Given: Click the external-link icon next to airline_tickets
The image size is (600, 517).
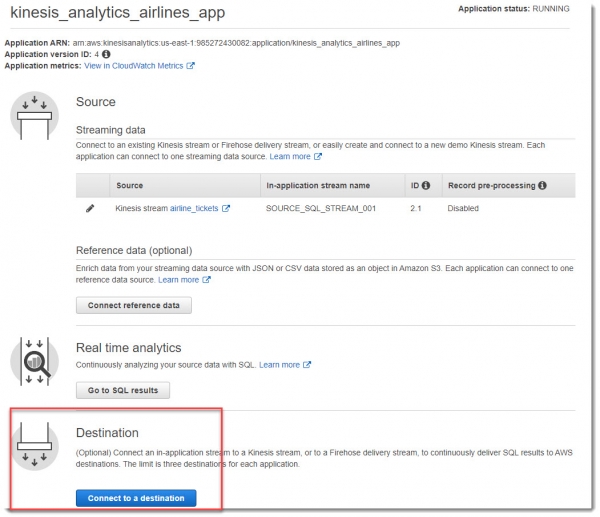Looking at the screenshot, I should tap(226, 209).
